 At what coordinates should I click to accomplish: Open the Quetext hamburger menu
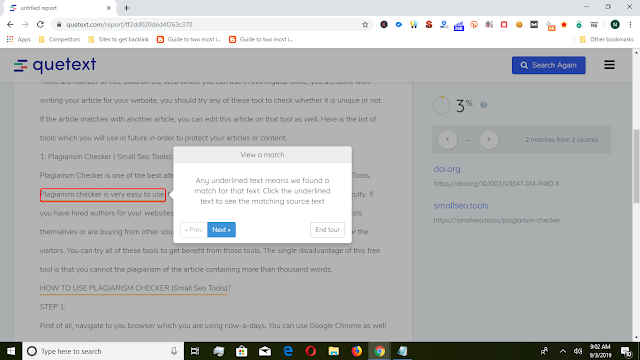coord(609,65)
